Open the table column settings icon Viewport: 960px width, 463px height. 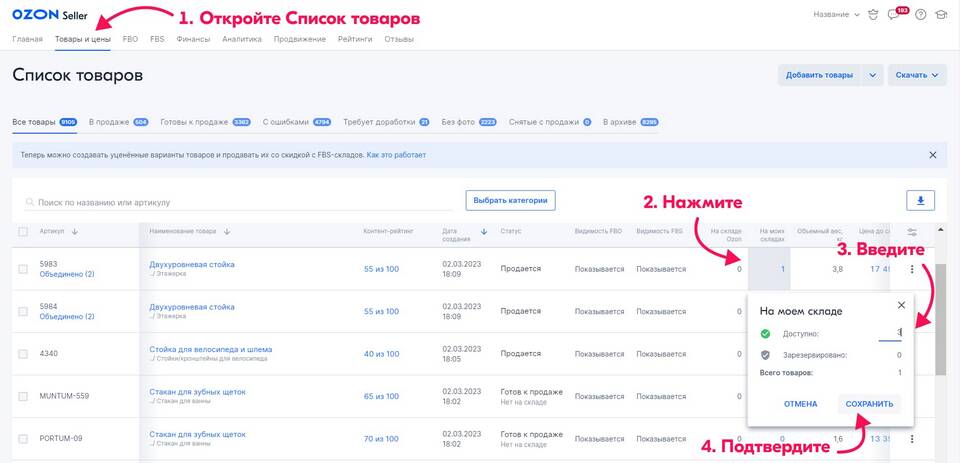[912, 232]
